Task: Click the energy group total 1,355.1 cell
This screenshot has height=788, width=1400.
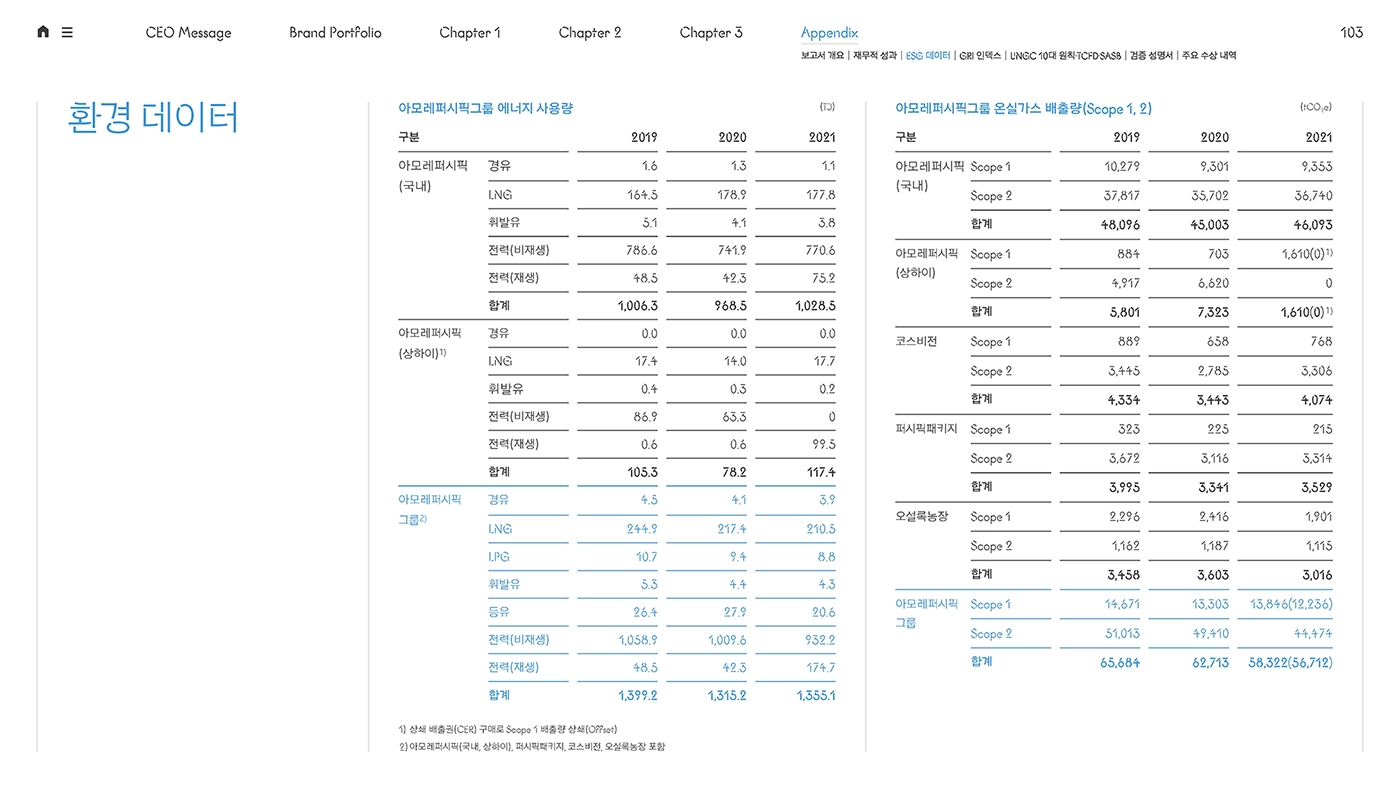Action: [x=815, y=695]
